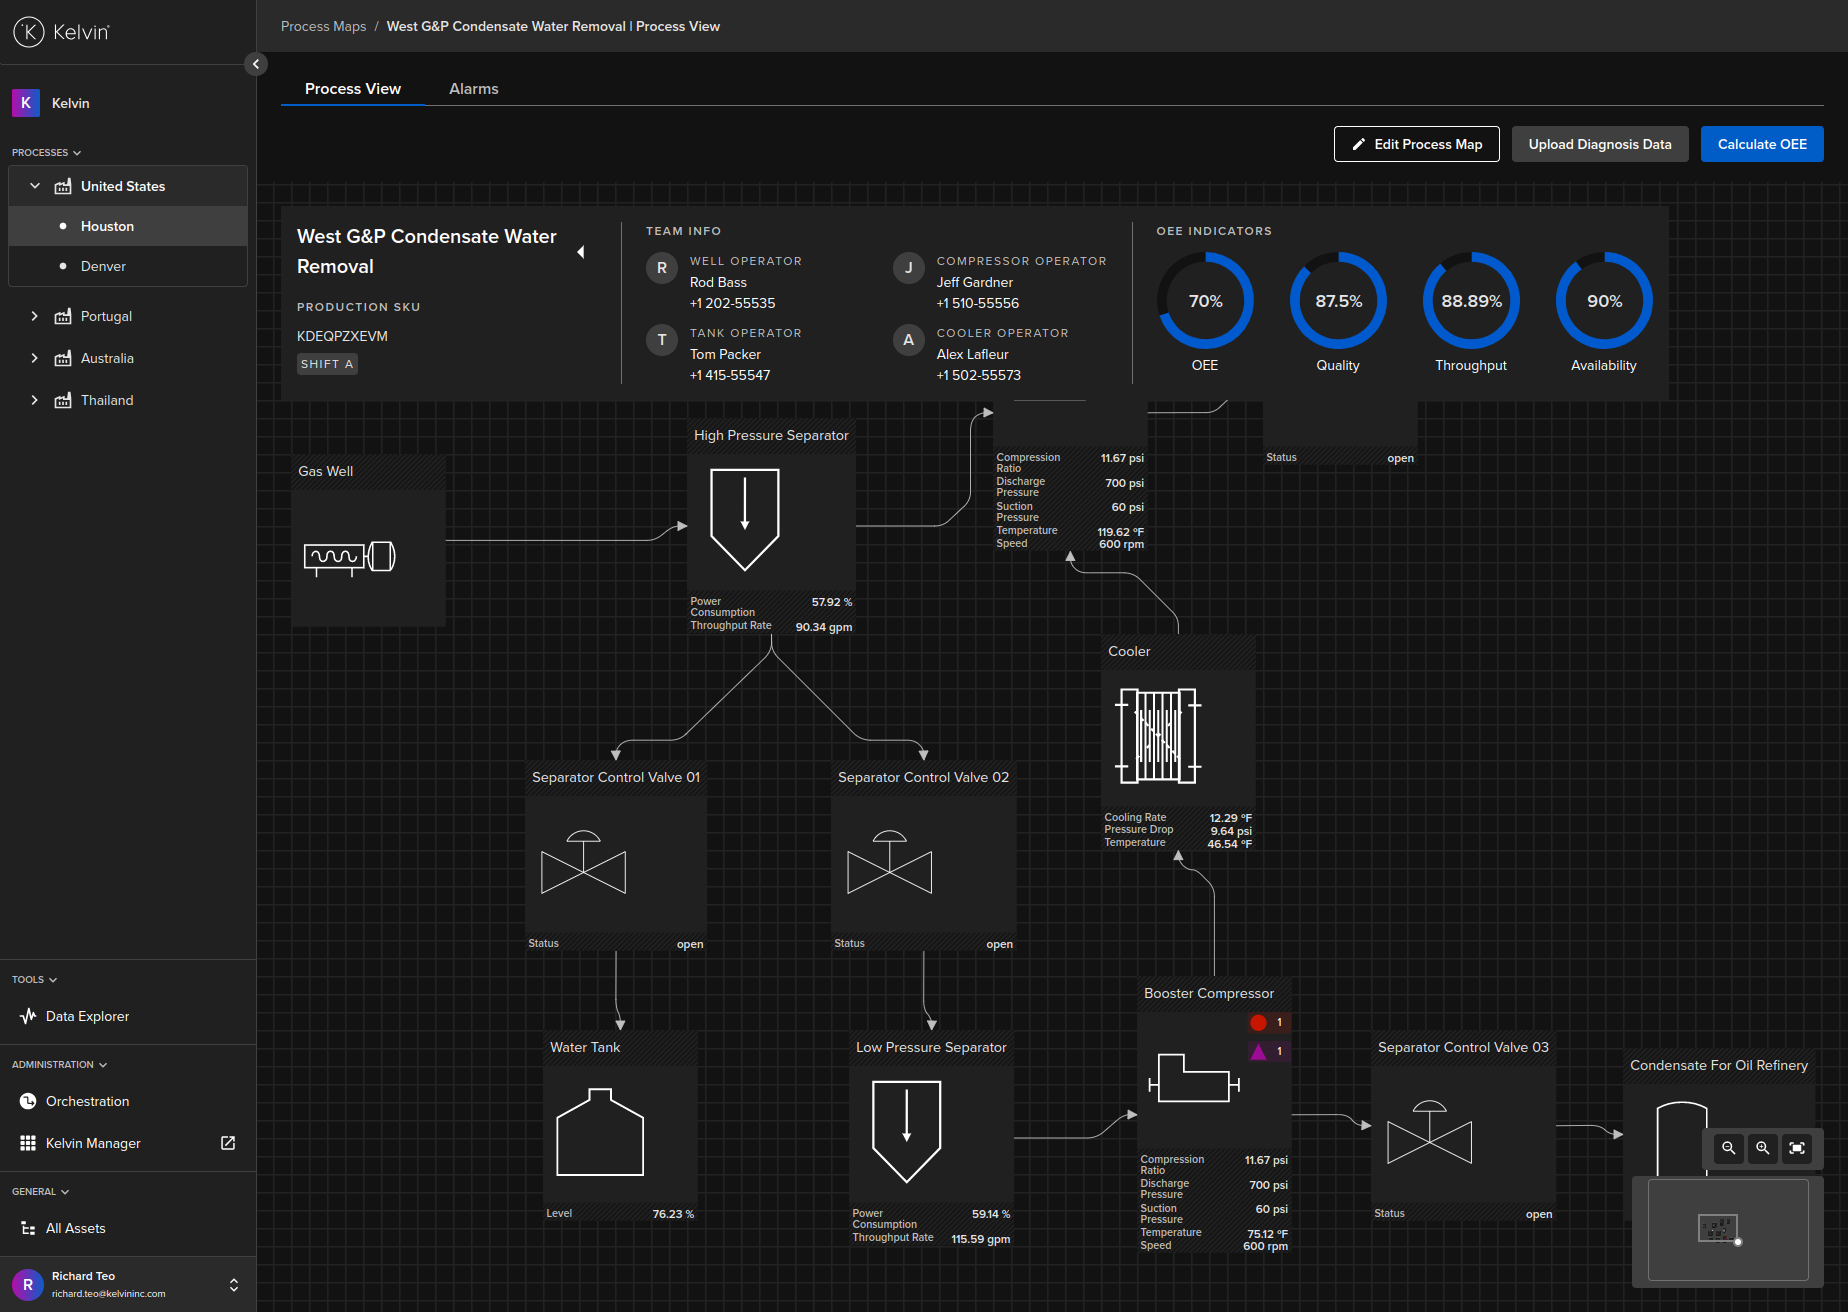Click the fit-to-screen icon
Viewport: 1848px width, 1312px height.
pyautogui.click(x=1798, y=1148)
